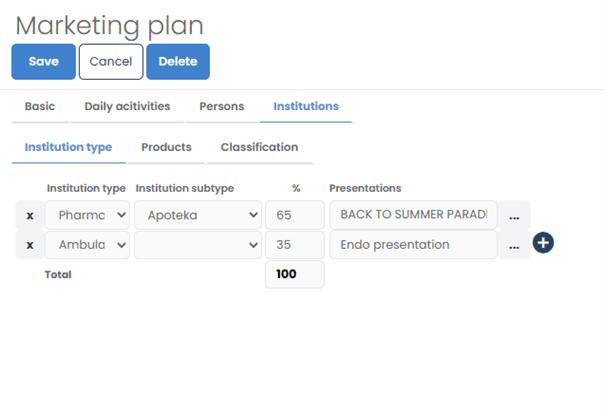Select the Institution type sub-tab

point(68,147)
